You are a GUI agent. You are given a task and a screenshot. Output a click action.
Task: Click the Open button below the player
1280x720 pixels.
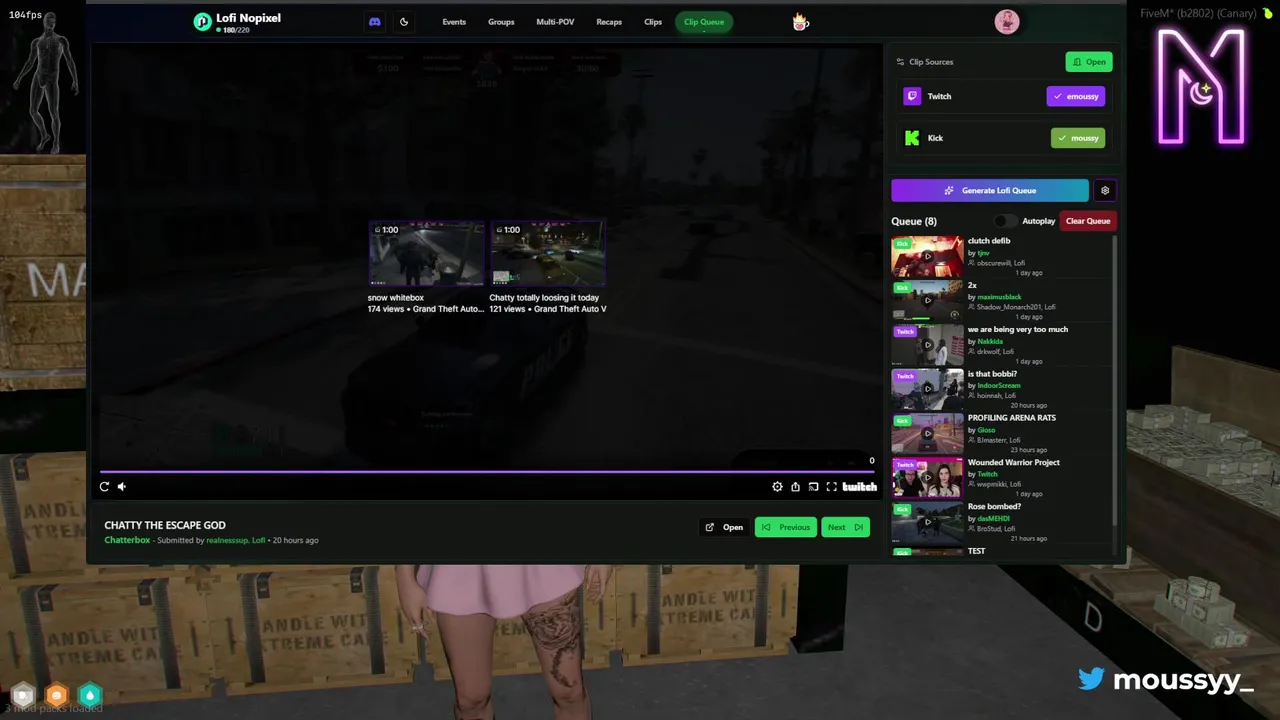point(724,527)
